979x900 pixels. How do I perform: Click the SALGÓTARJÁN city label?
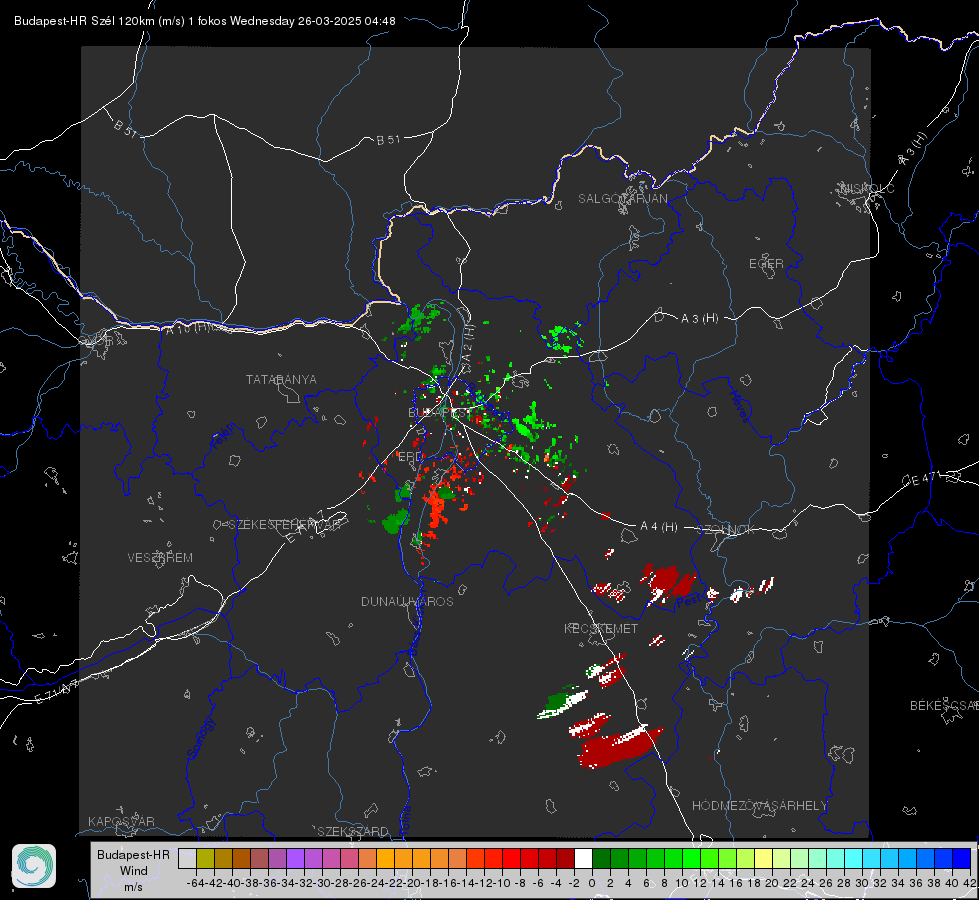point(622,199)
